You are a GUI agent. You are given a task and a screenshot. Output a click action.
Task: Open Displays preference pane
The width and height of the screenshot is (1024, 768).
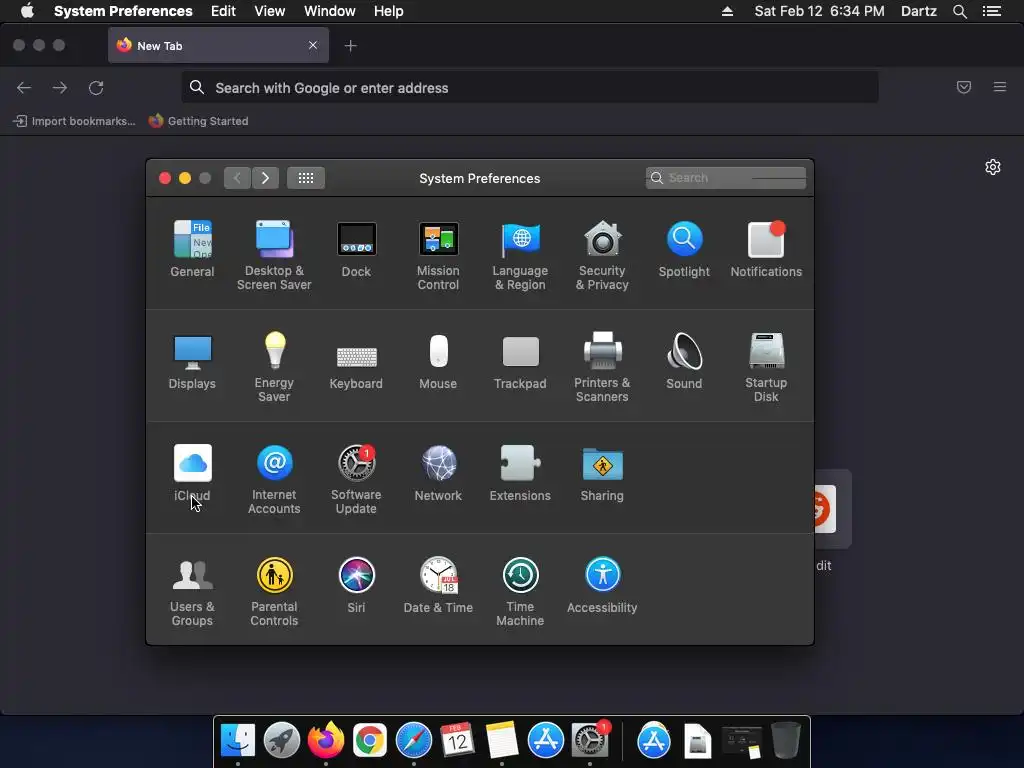tap(192, 362)
